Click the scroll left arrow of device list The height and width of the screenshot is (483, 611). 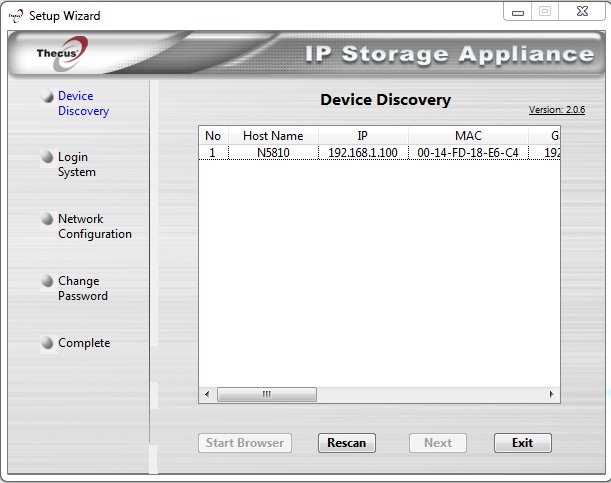point(207,395)
